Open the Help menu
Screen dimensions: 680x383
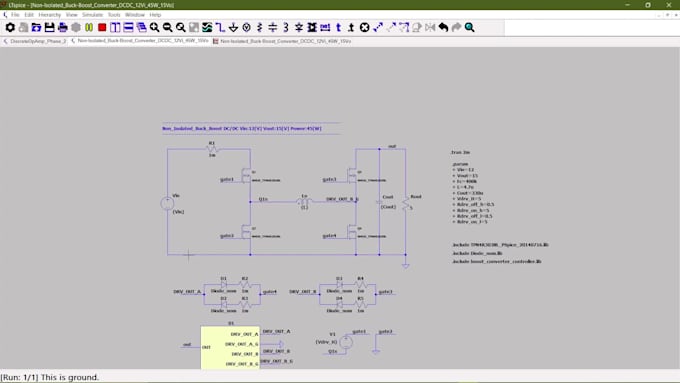coord(155,15)
